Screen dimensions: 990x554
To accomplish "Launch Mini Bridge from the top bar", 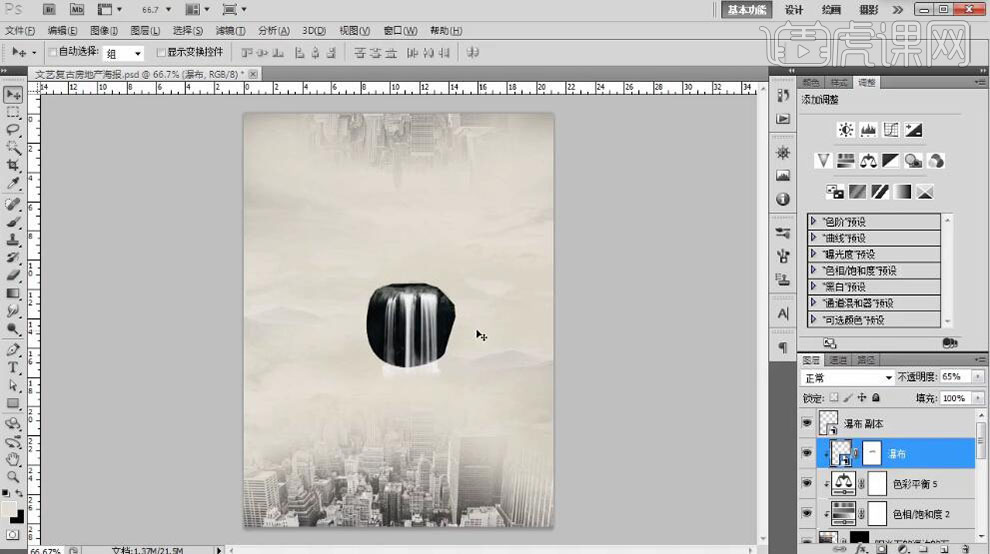I will point(76,9).
